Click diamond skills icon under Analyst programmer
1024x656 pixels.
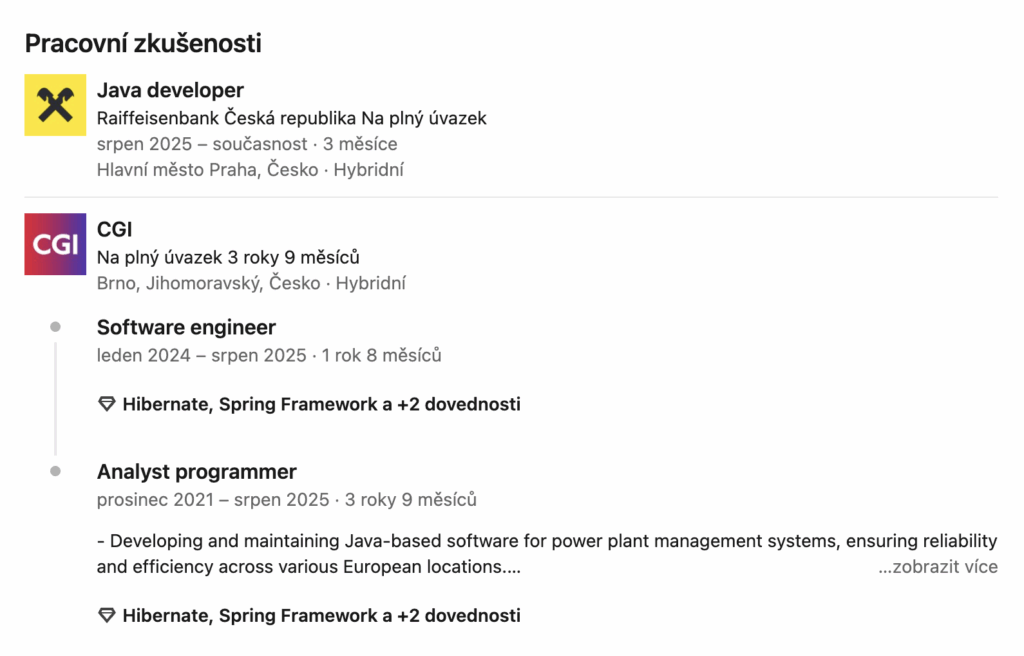coord(107,615)
